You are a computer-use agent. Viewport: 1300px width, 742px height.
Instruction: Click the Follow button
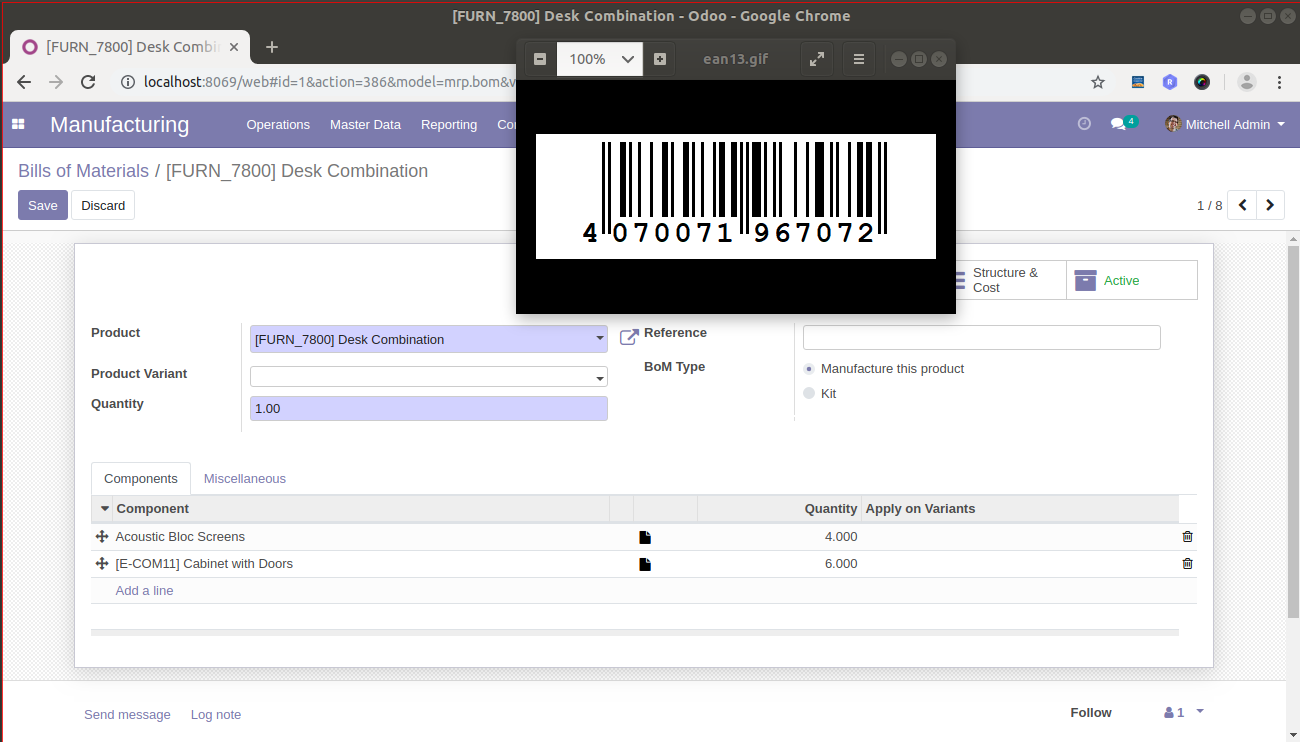pos(1091,712)
